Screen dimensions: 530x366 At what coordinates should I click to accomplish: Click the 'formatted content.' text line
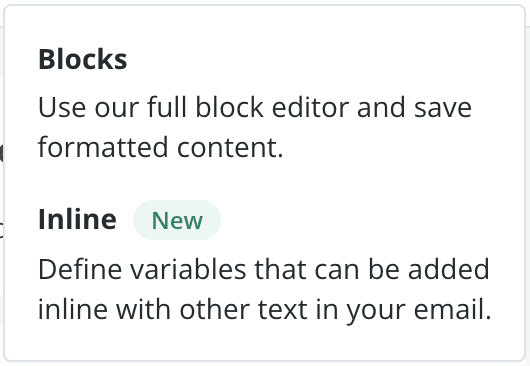161,147
